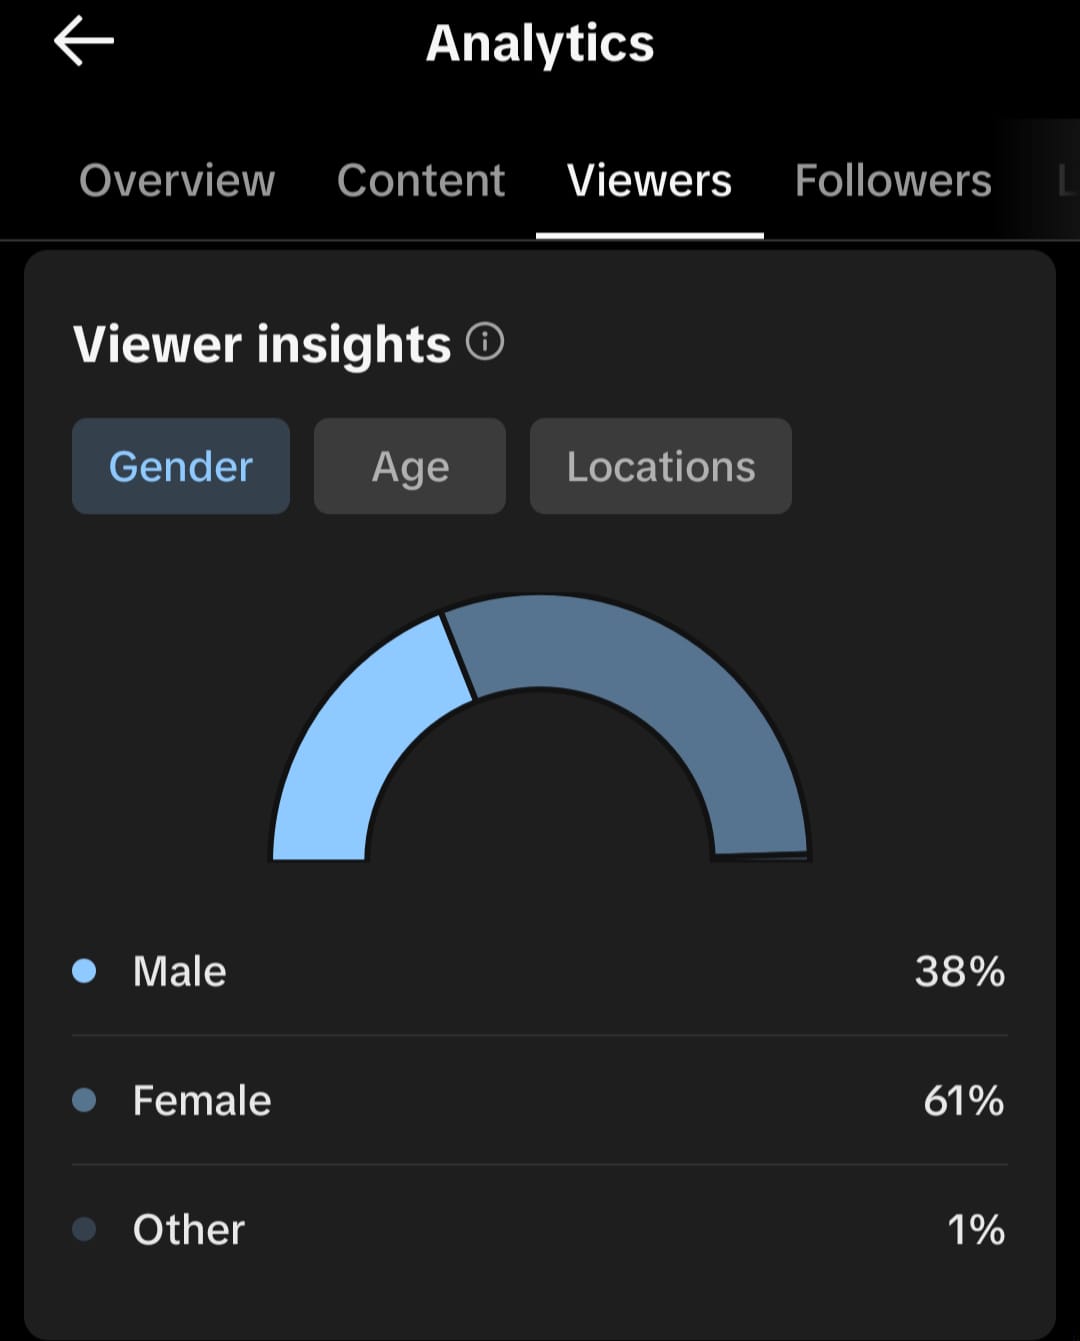
Task: Select the Male 38% row
Action: [540, 971]
